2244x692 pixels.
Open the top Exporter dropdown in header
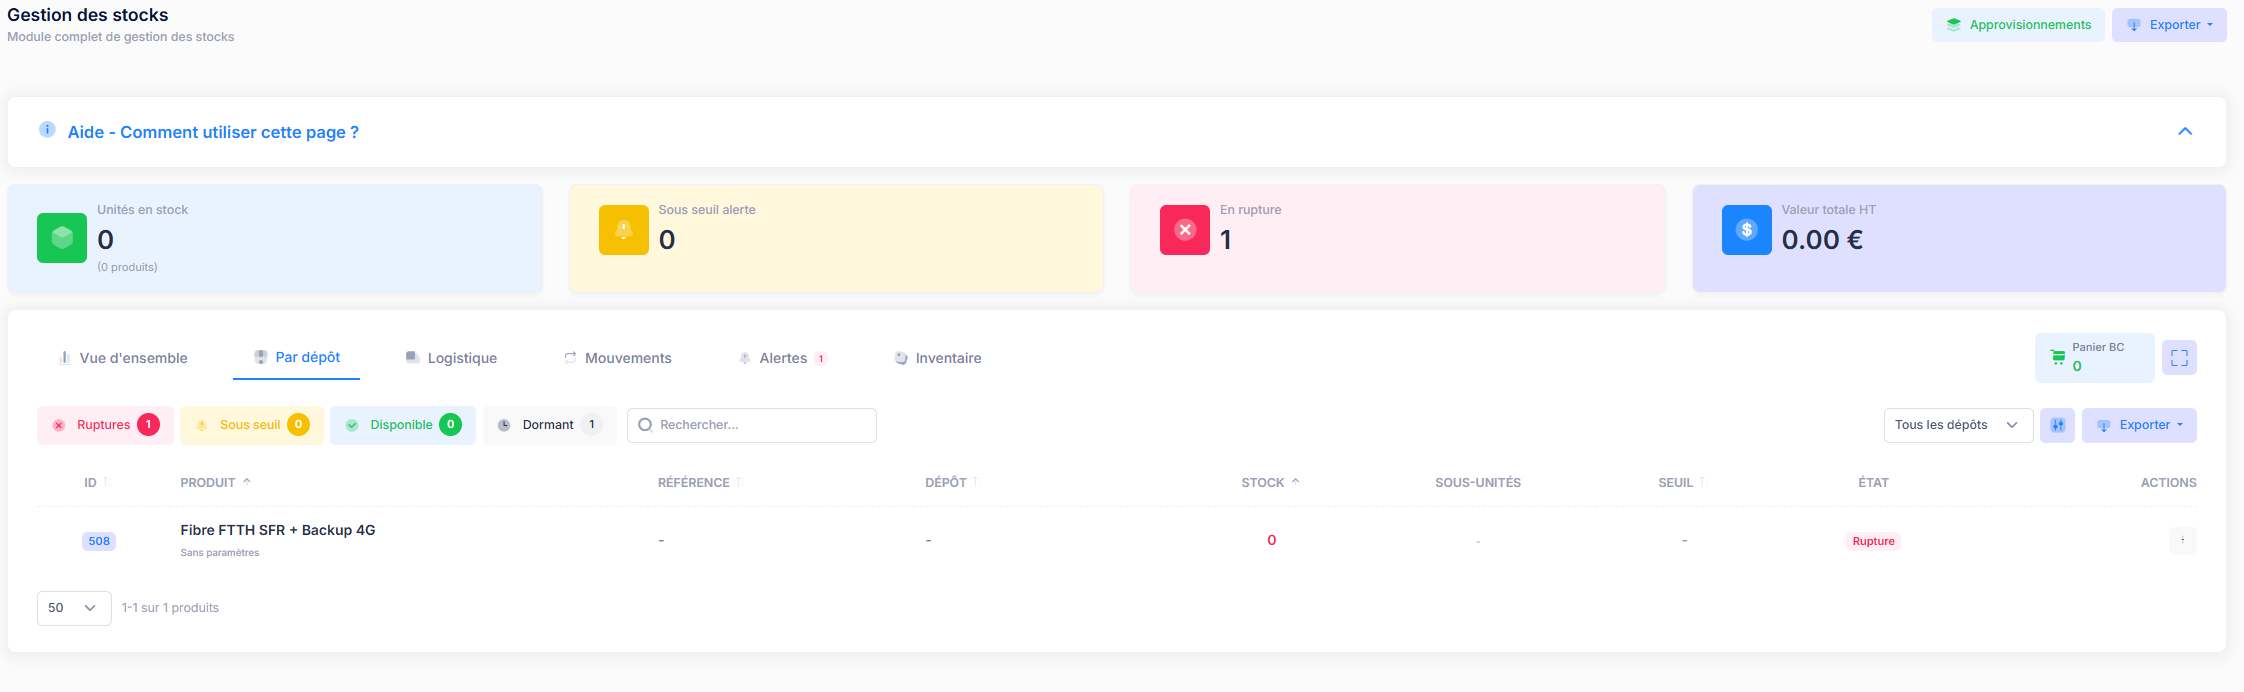[x=2169, y=25]
